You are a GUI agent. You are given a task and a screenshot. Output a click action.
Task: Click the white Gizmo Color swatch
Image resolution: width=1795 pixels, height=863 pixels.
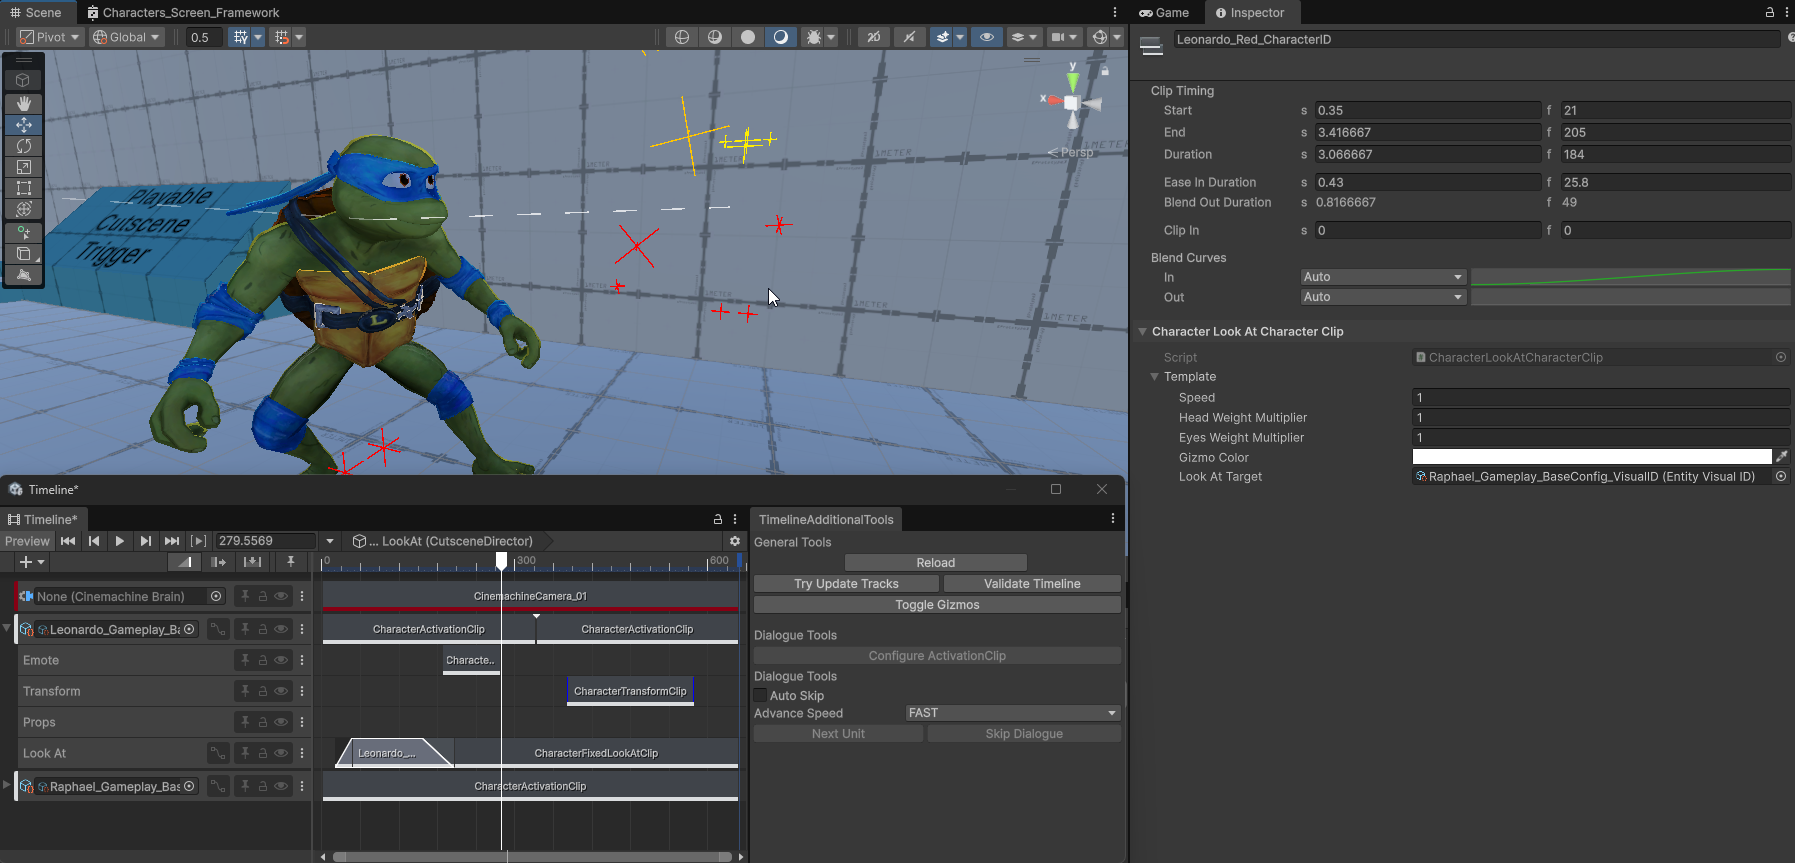coord(1591,457)
